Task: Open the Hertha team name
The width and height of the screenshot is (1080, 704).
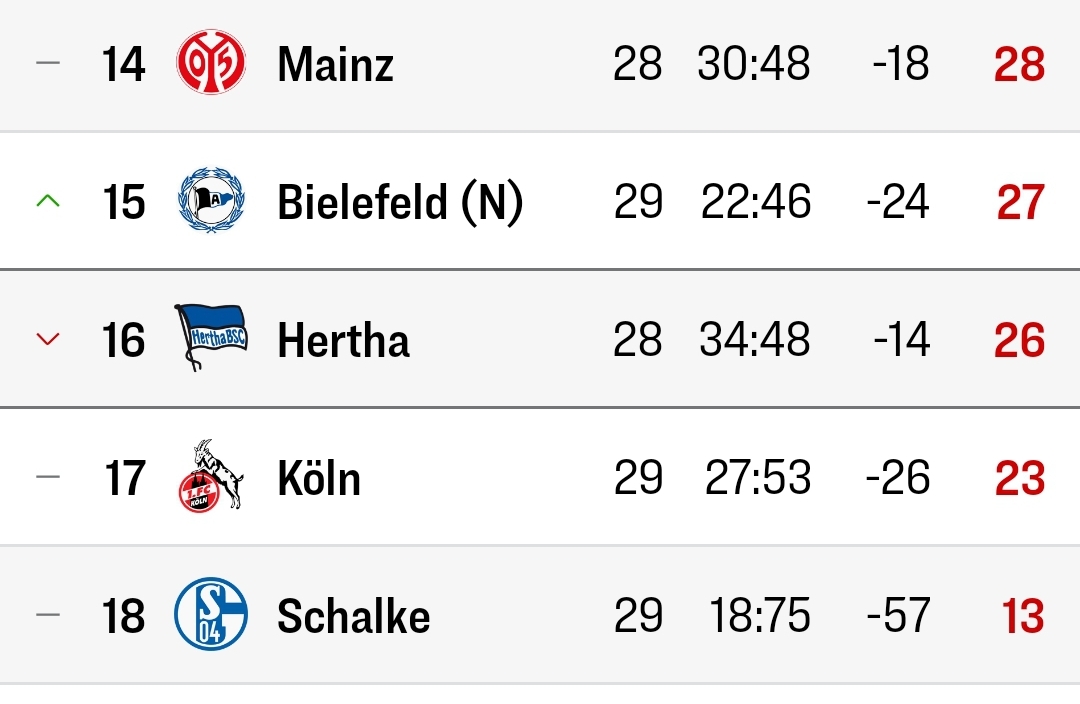Action: click(x=343, y=340)
